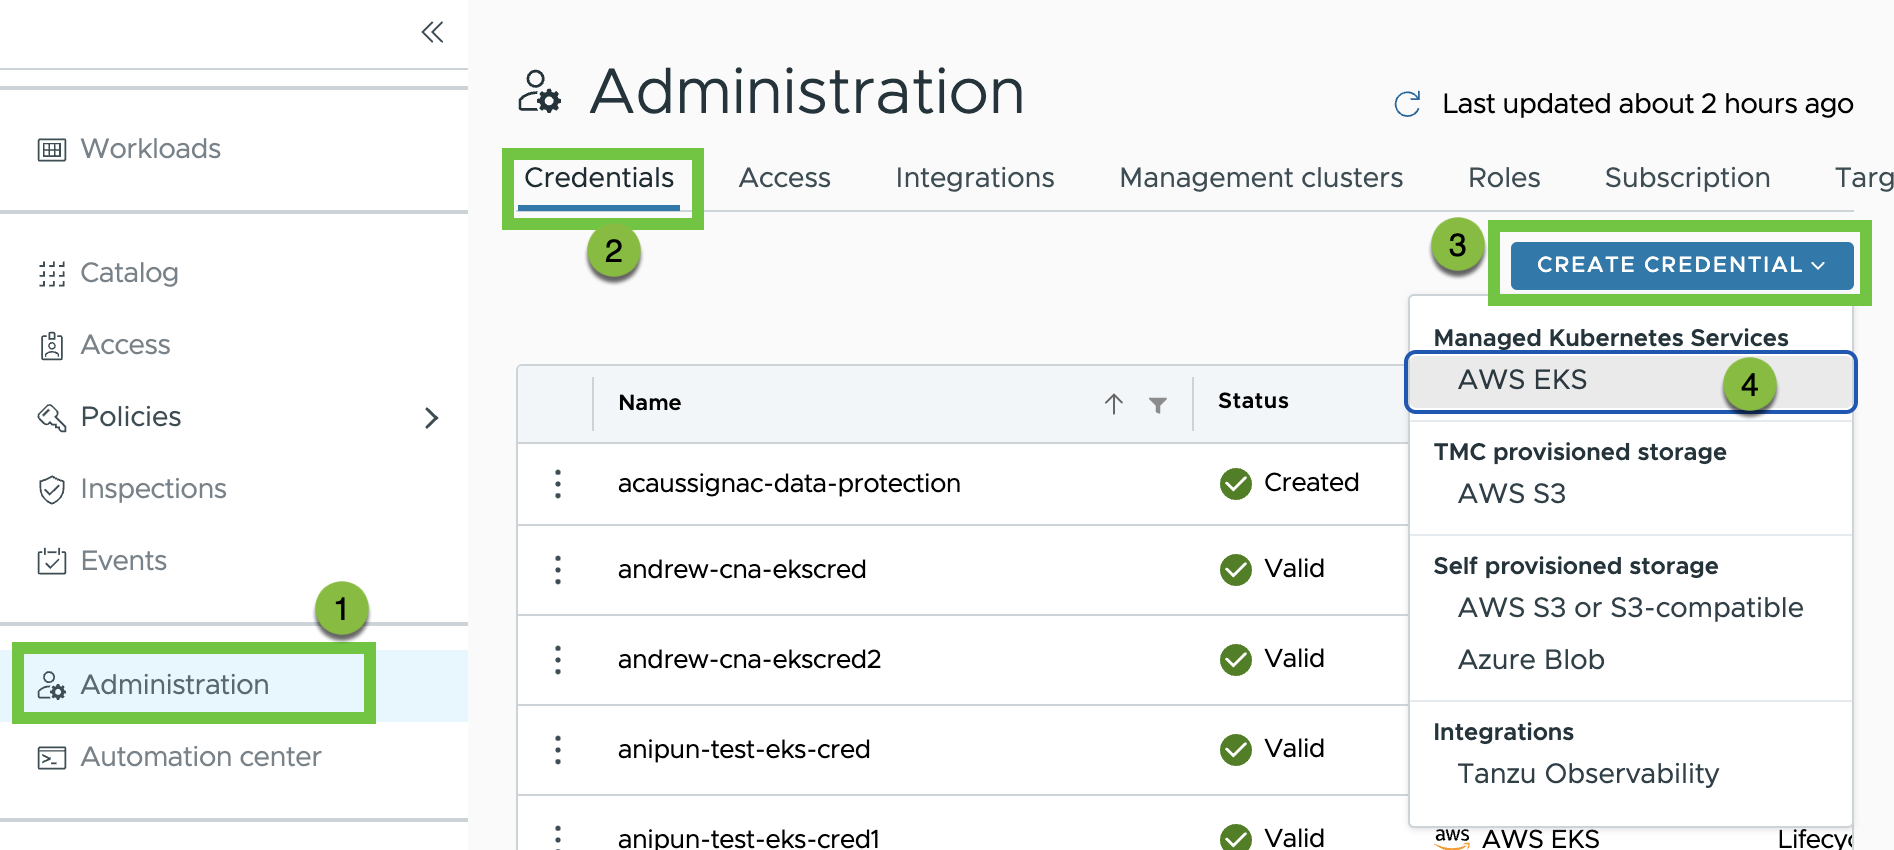
Task: Open the Subscription tab
Action: (1688, 178)
